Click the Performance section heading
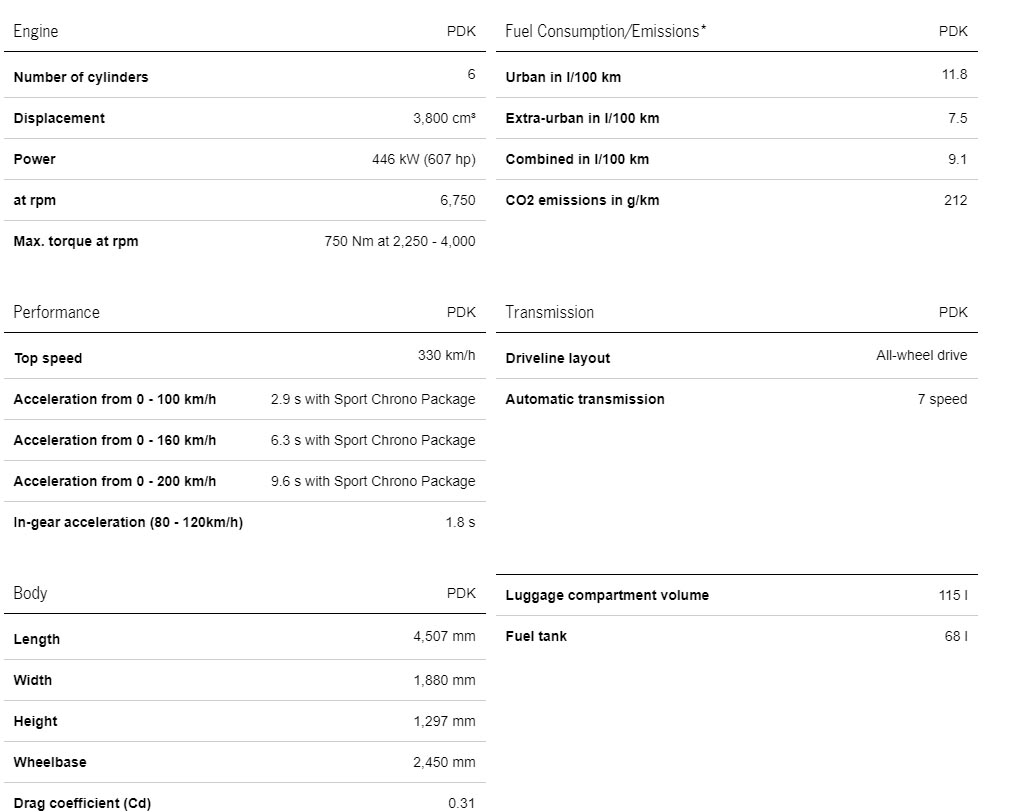This screenshot has height=812, width=1011. pos(57,312)
